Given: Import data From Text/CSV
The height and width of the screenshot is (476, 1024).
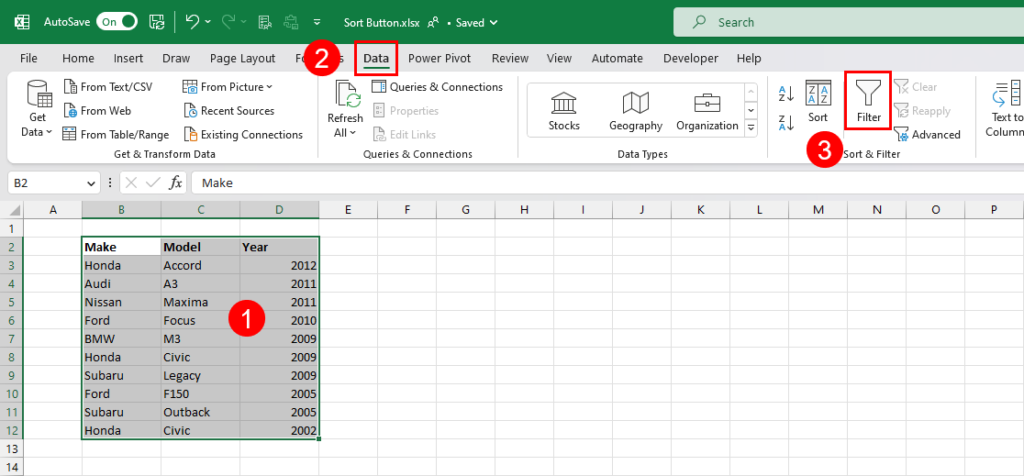Looking at the screenshot, I should coord(108,87).
